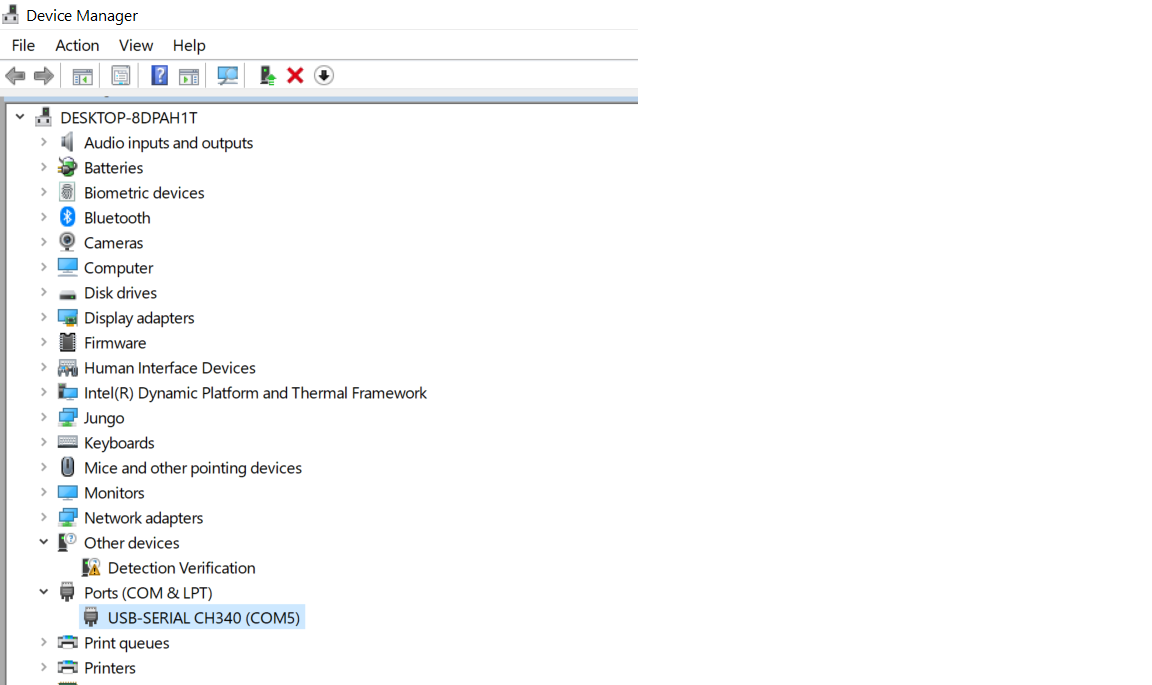
Task: Click Update device driver toolbar icon
Action: click(x=267, y=76)
